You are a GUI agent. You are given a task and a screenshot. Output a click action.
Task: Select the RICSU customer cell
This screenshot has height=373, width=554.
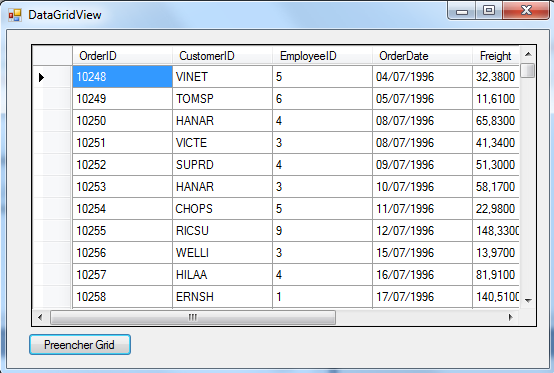(x=222, y=231)
